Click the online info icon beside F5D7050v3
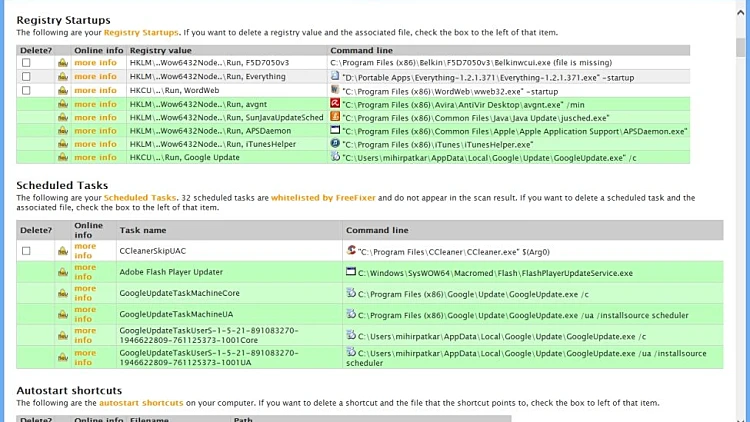 pos(63,62)
